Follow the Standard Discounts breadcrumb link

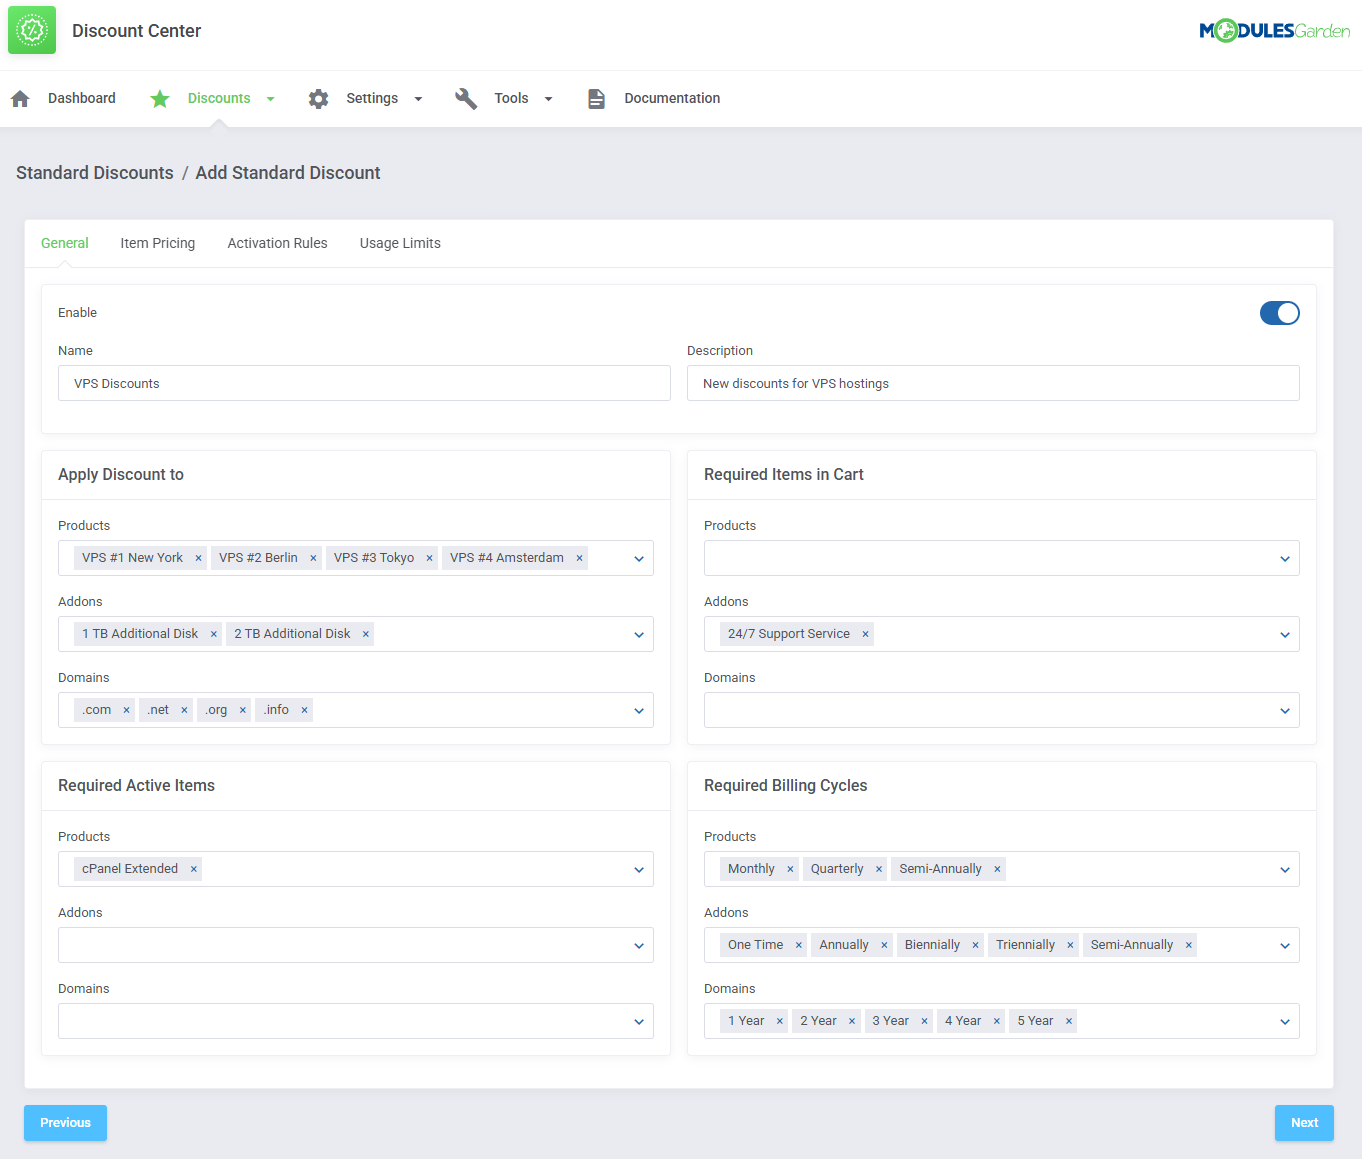click(94, 172)
